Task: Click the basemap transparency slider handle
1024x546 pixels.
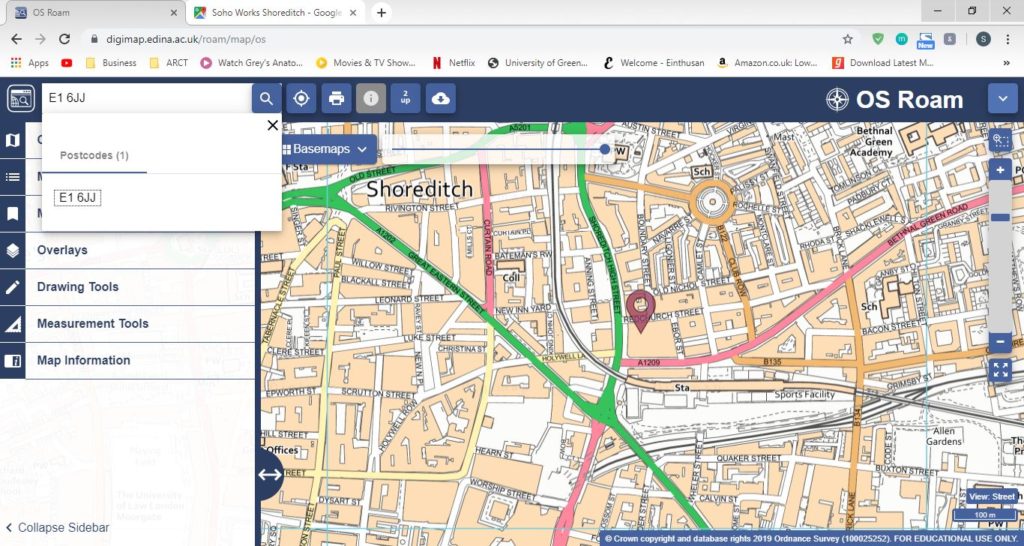Action: click(605, 150)
